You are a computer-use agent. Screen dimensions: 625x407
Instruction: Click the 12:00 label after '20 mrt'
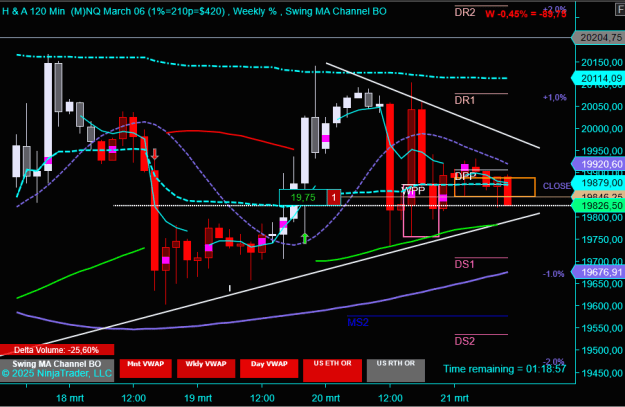pyautogui.click(x=390, y=398)
